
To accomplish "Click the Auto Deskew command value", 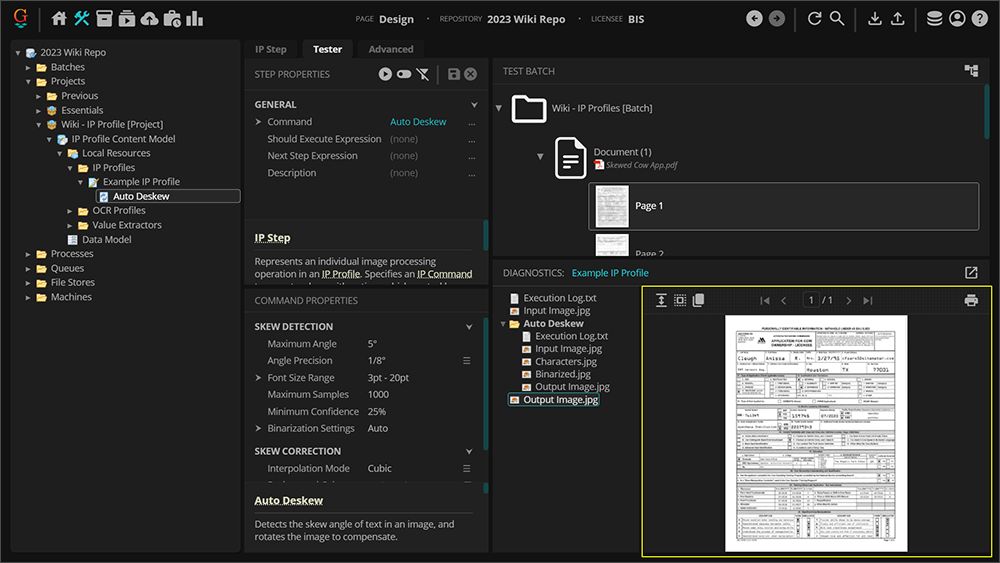I will (418, 122).
